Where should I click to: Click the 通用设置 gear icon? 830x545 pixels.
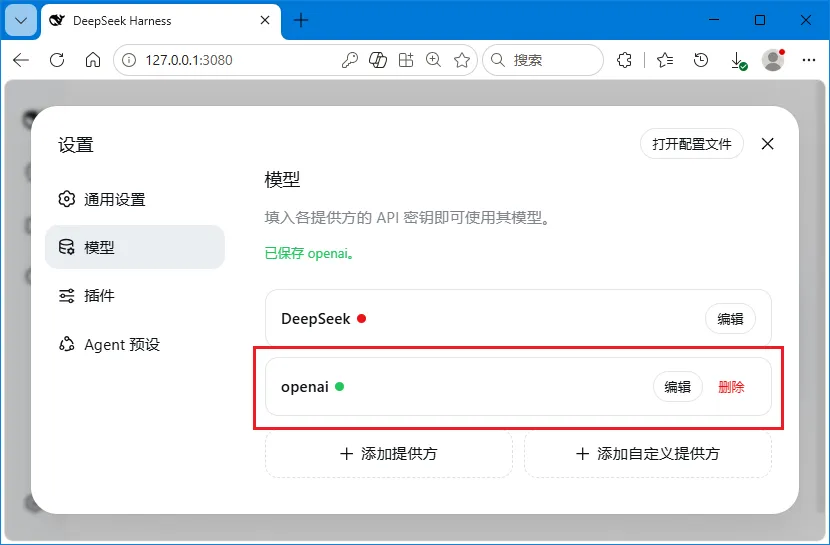[67, 199]
